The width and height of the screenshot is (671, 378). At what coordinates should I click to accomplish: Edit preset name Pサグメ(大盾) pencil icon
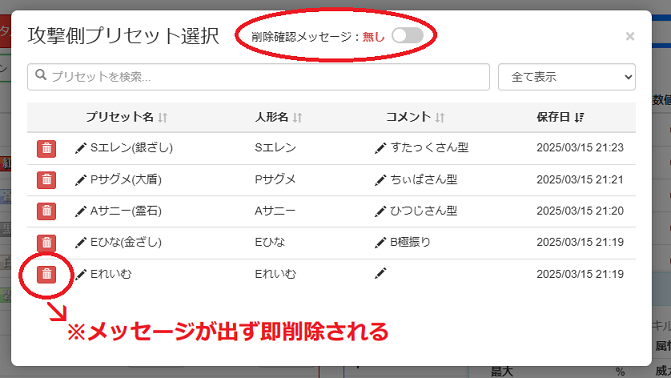point(80,180)
